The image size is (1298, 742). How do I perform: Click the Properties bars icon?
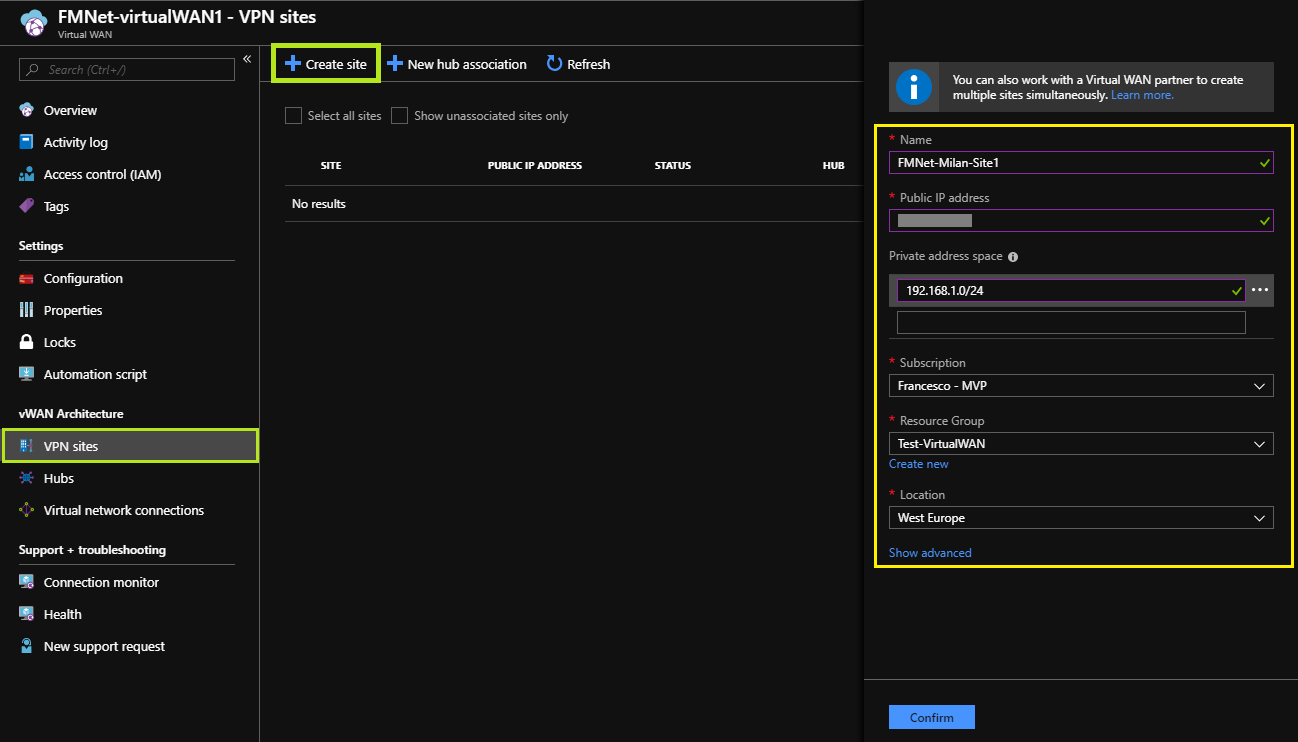click(x=27, y=310)
